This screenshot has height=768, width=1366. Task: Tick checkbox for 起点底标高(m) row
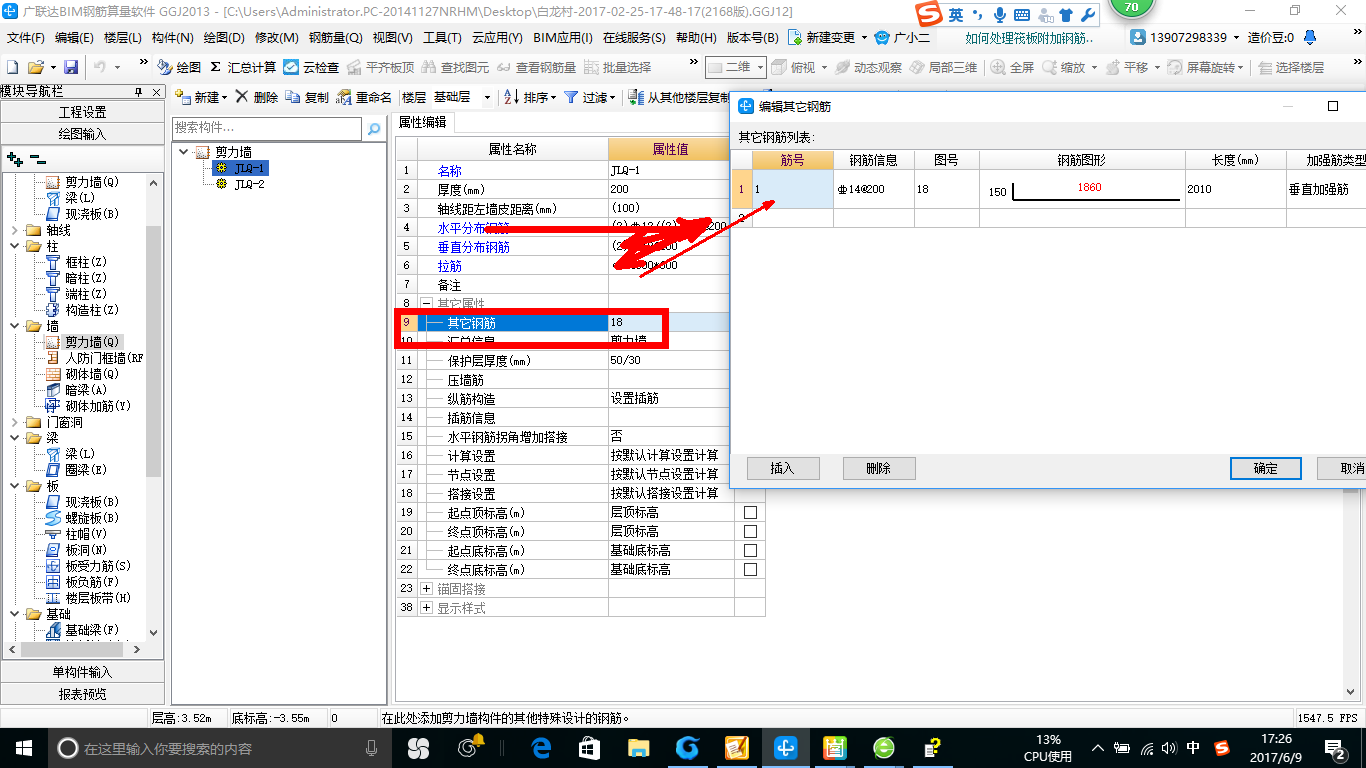pos(750,550)
